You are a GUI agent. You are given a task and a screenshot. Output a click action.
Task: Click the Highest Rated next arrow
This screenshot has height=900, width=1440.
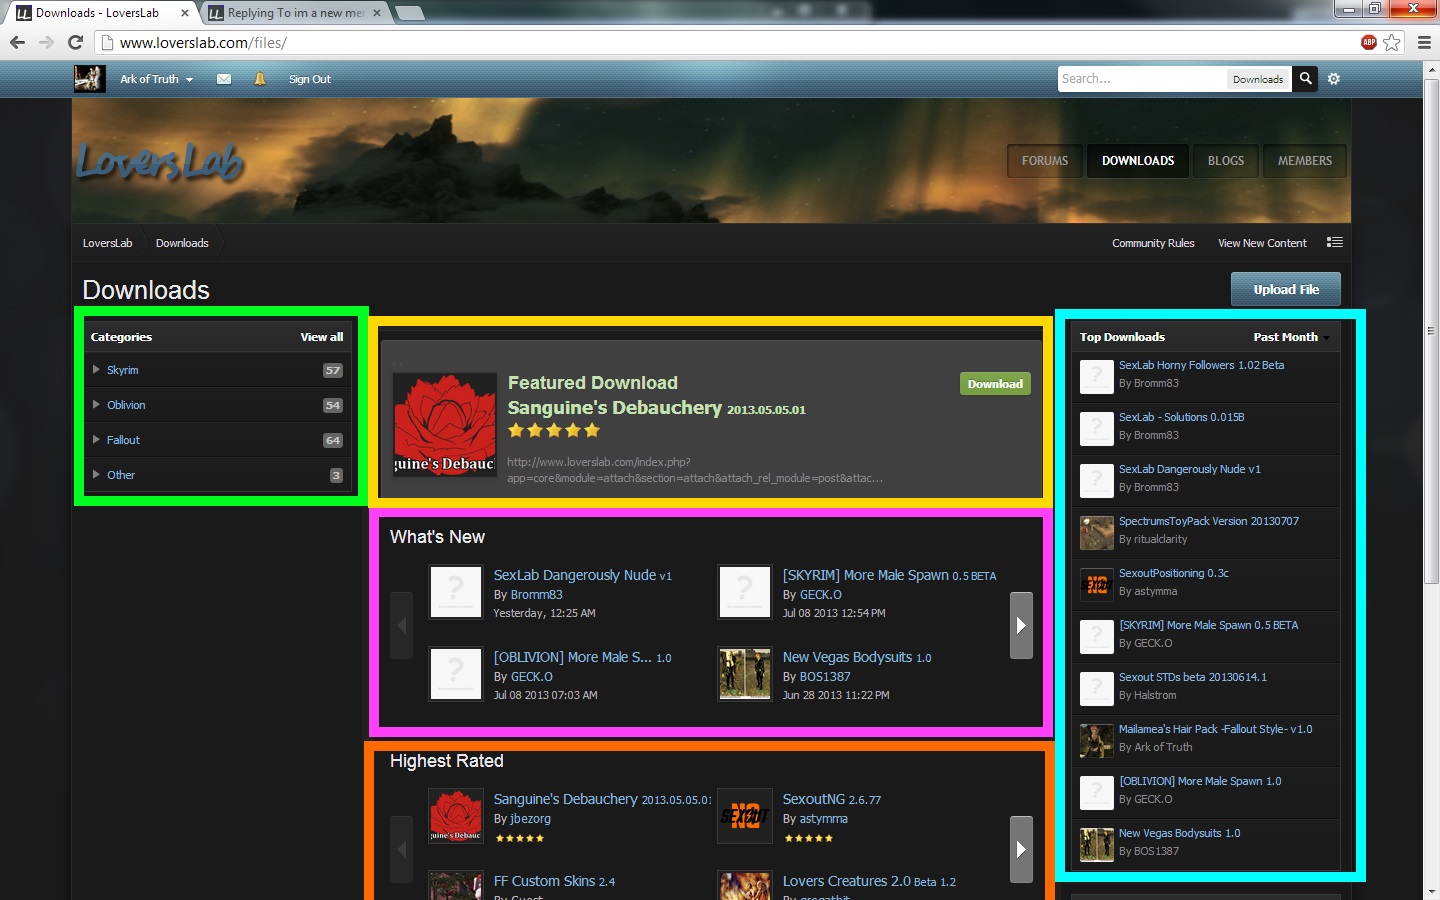(1021, 849)
